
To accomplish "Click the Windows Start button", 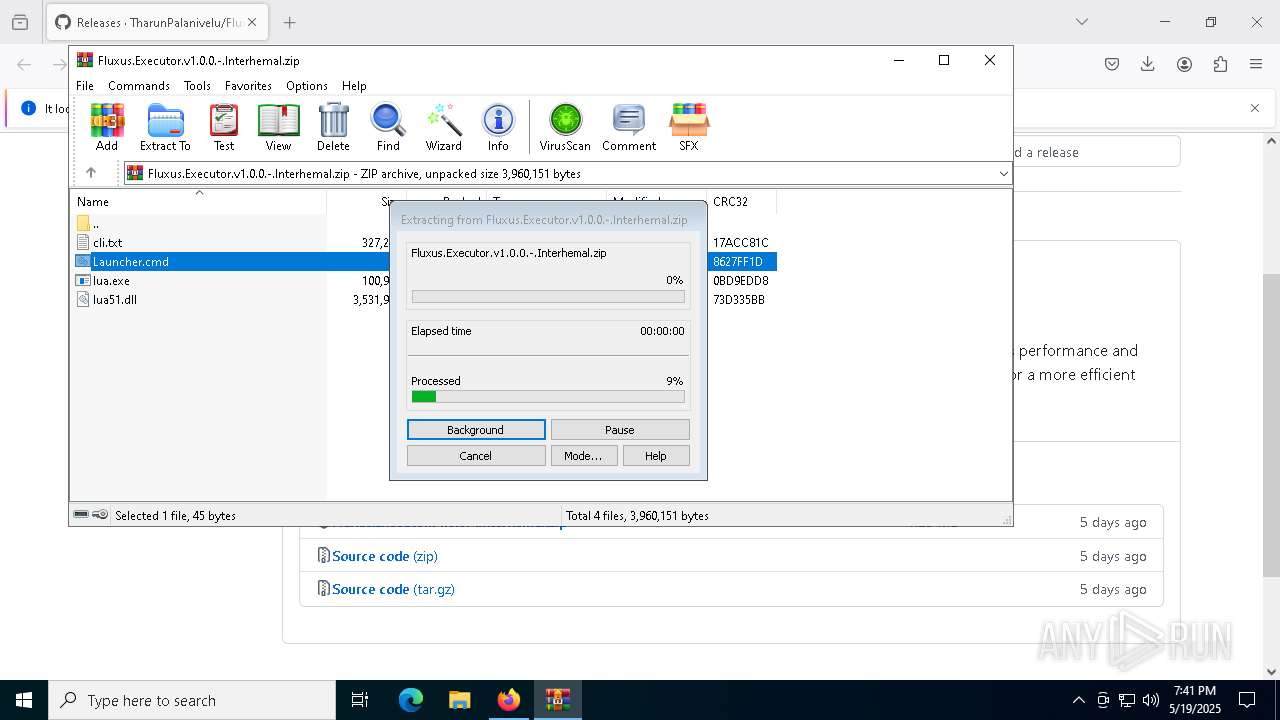I will 24,700.
